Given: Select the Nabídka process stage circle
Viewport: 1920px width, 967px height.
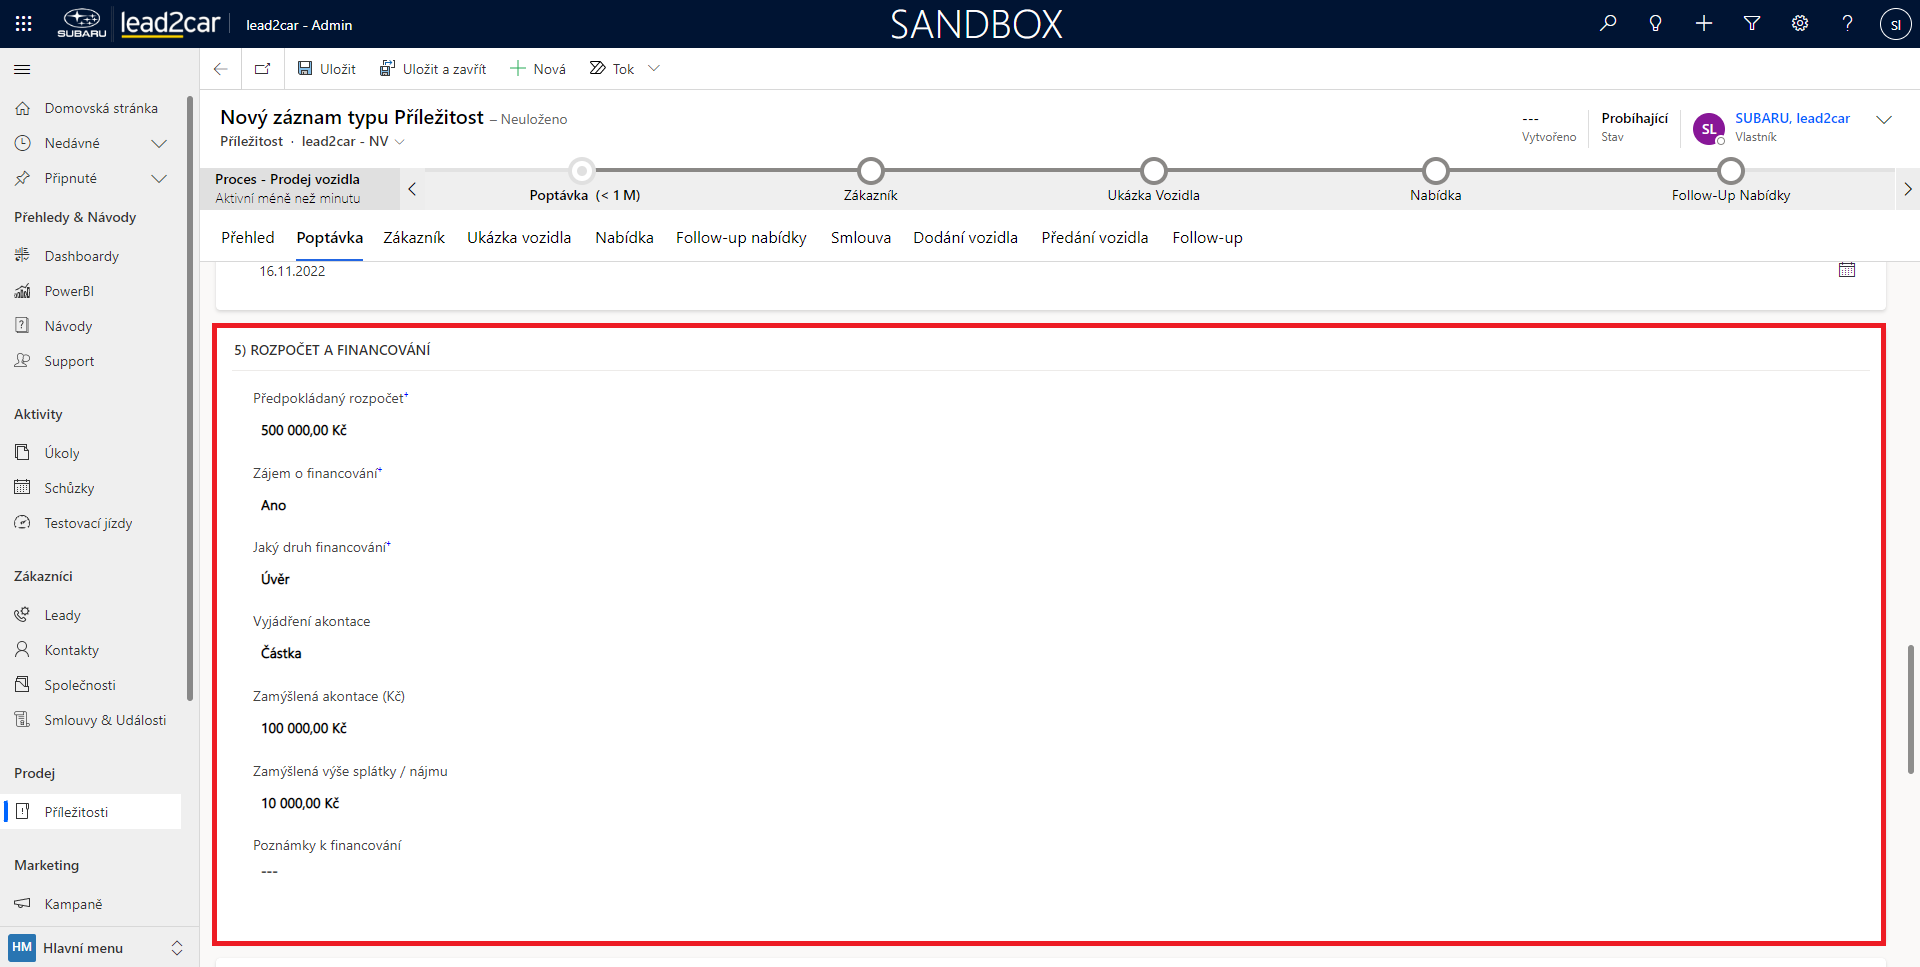Looking at the screenshot, I should tap(1435, 171).
